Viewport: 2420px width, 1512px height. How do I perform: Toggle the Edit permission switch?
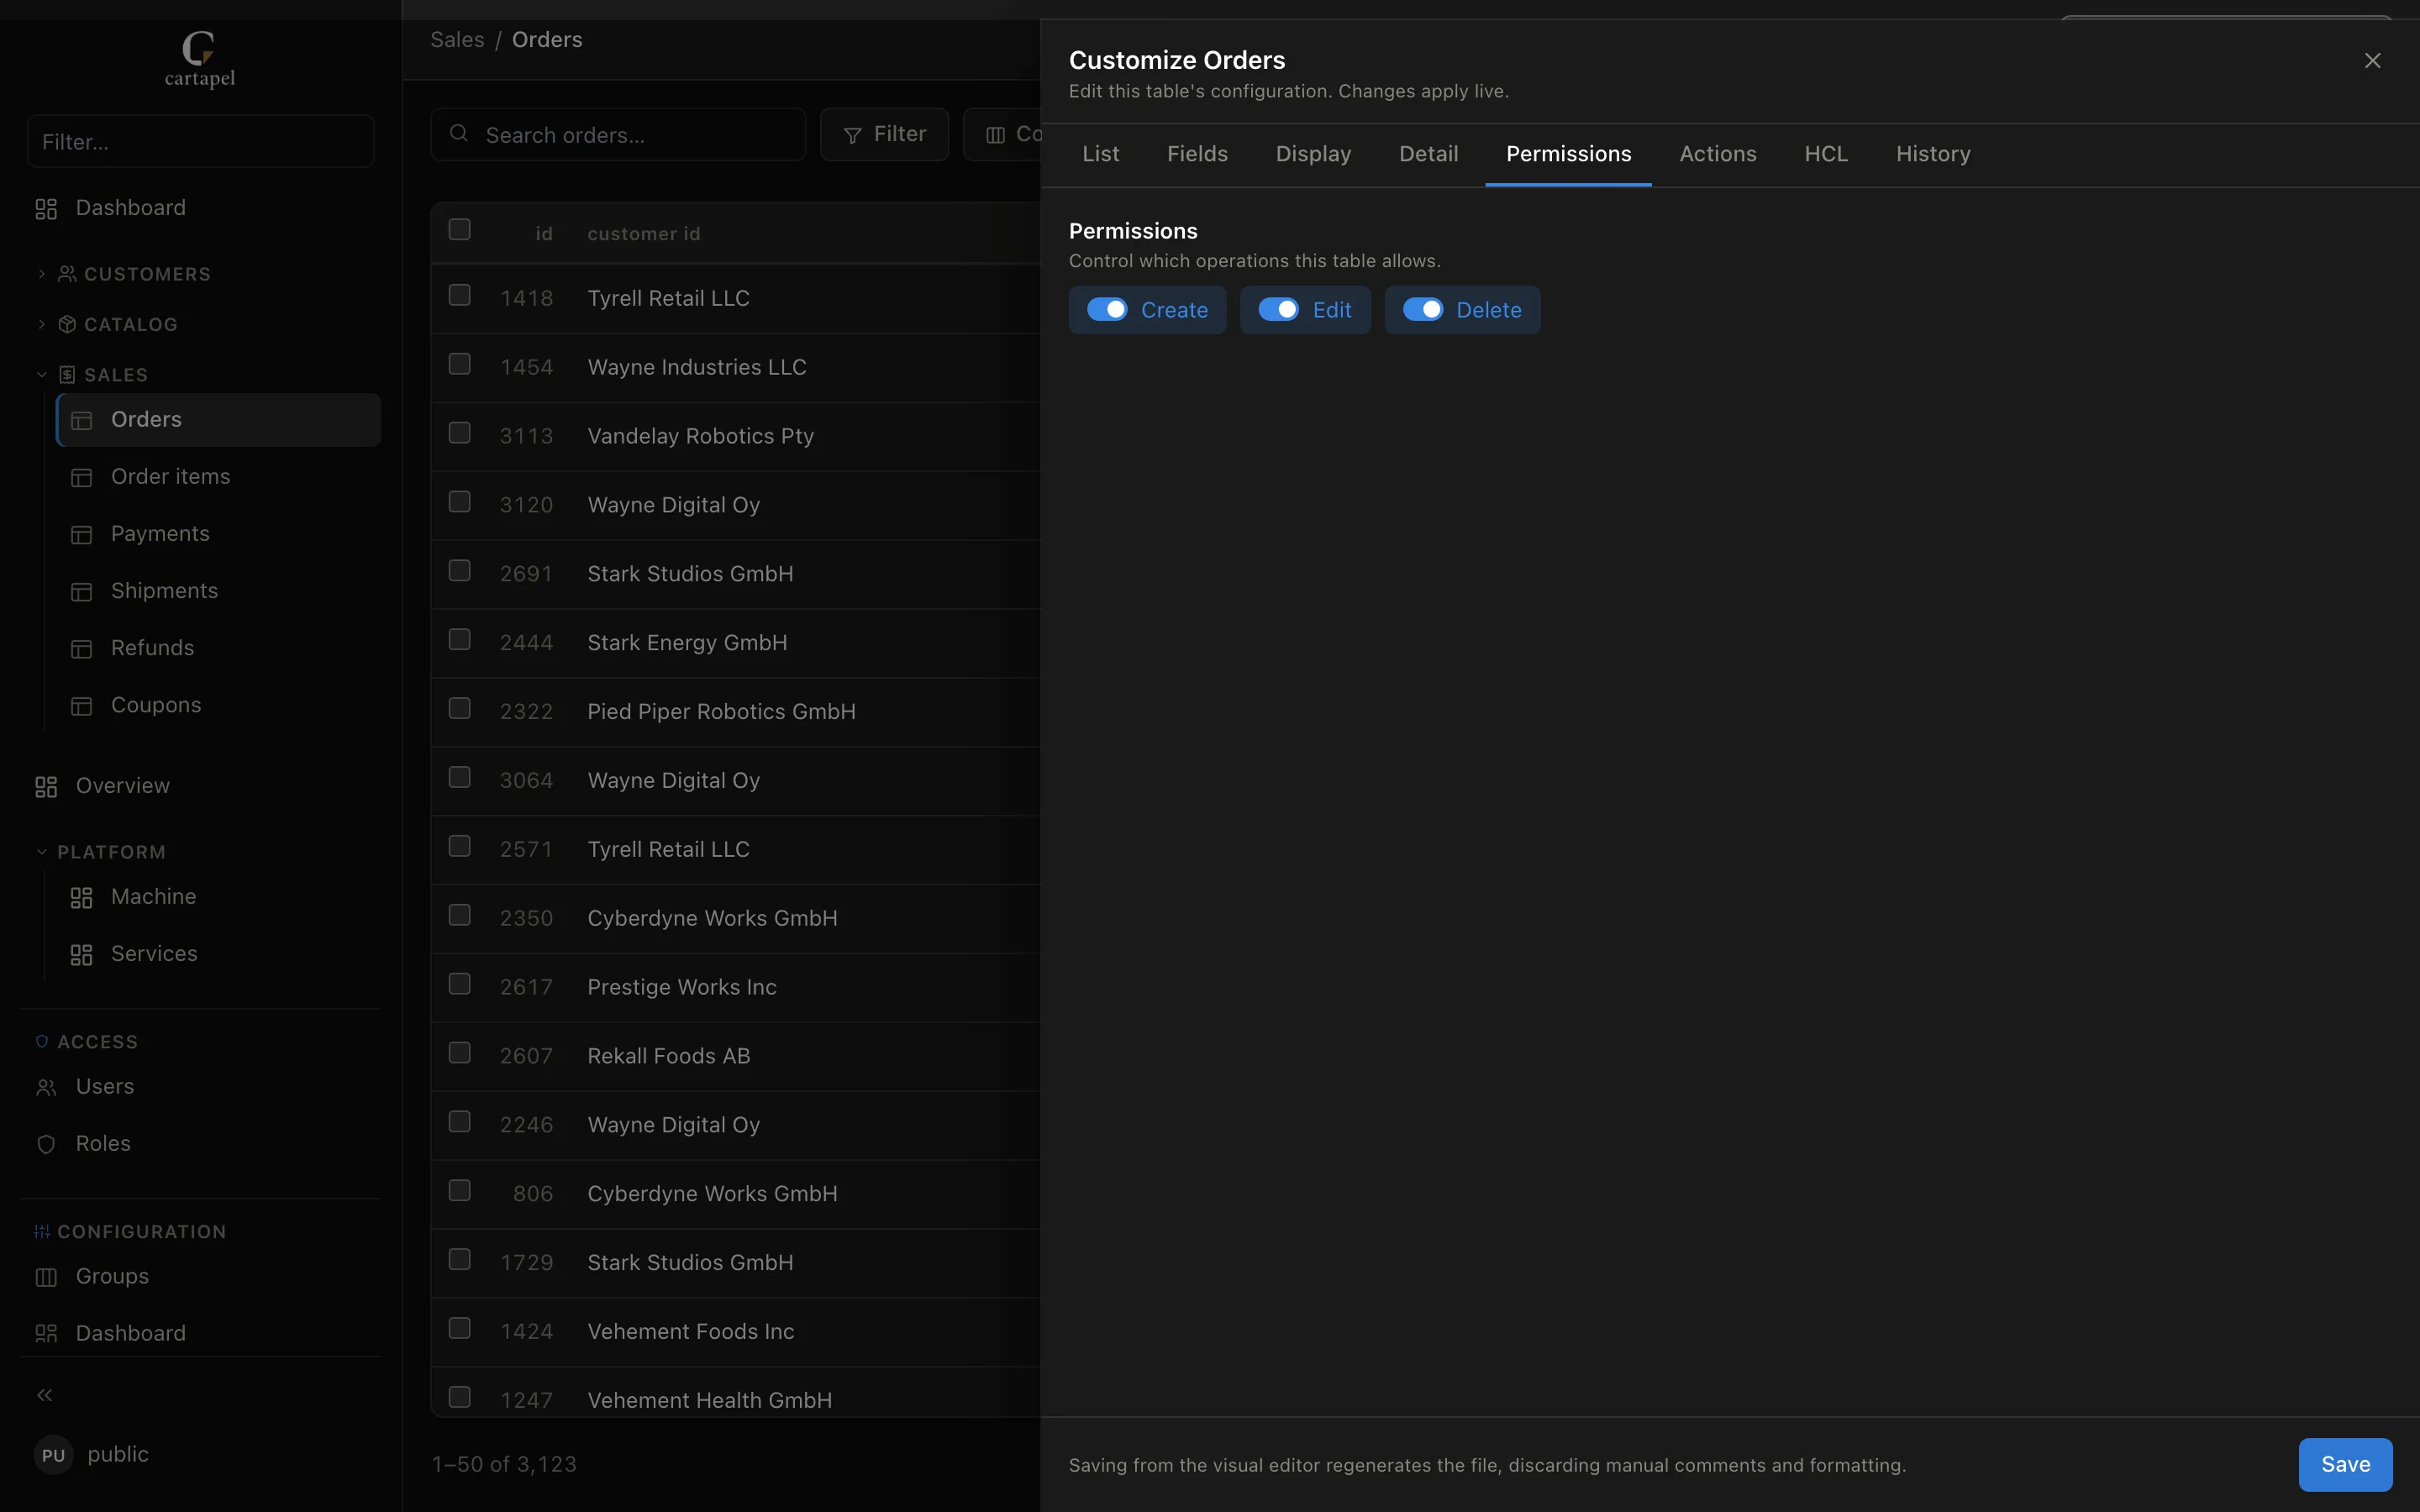1279,310
